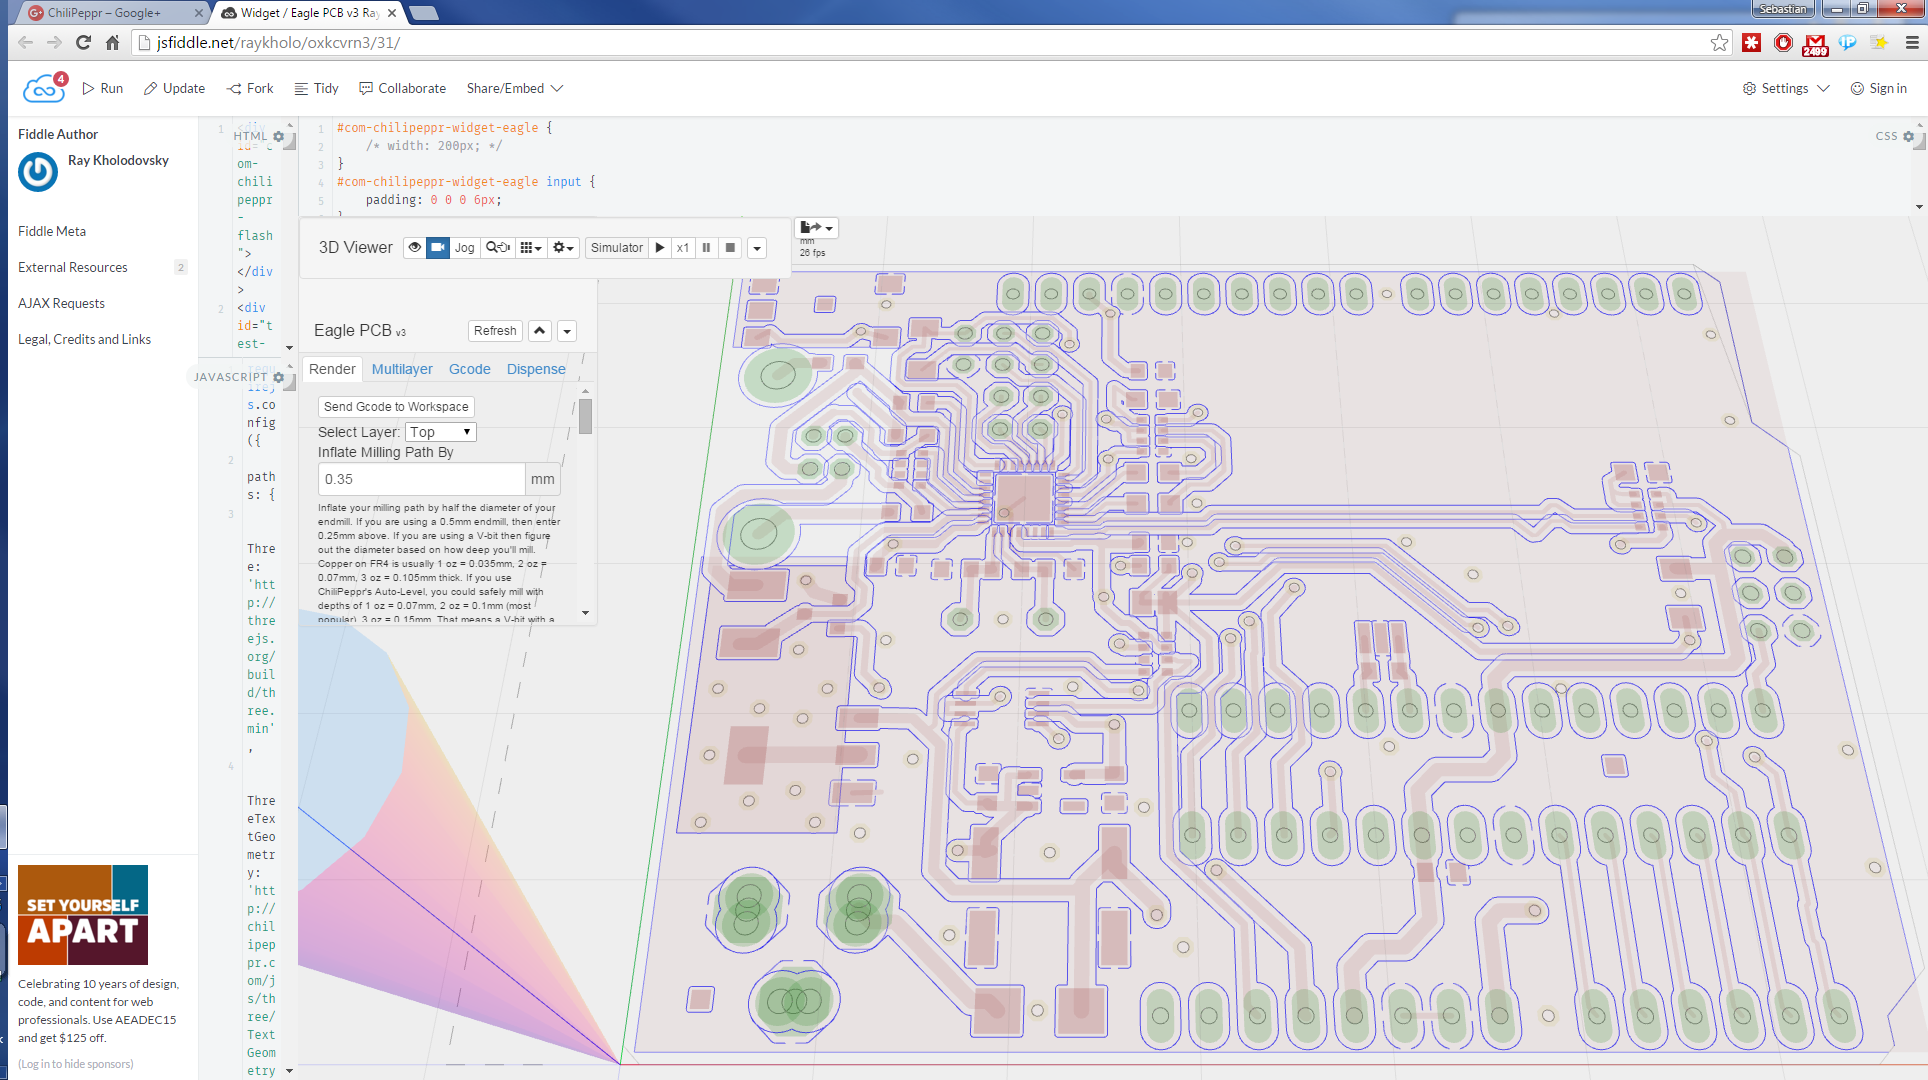The width and height of the screenshot is (1928, 1080).
Task: Switch to the Gcode tab
Action: click(469, 369)
